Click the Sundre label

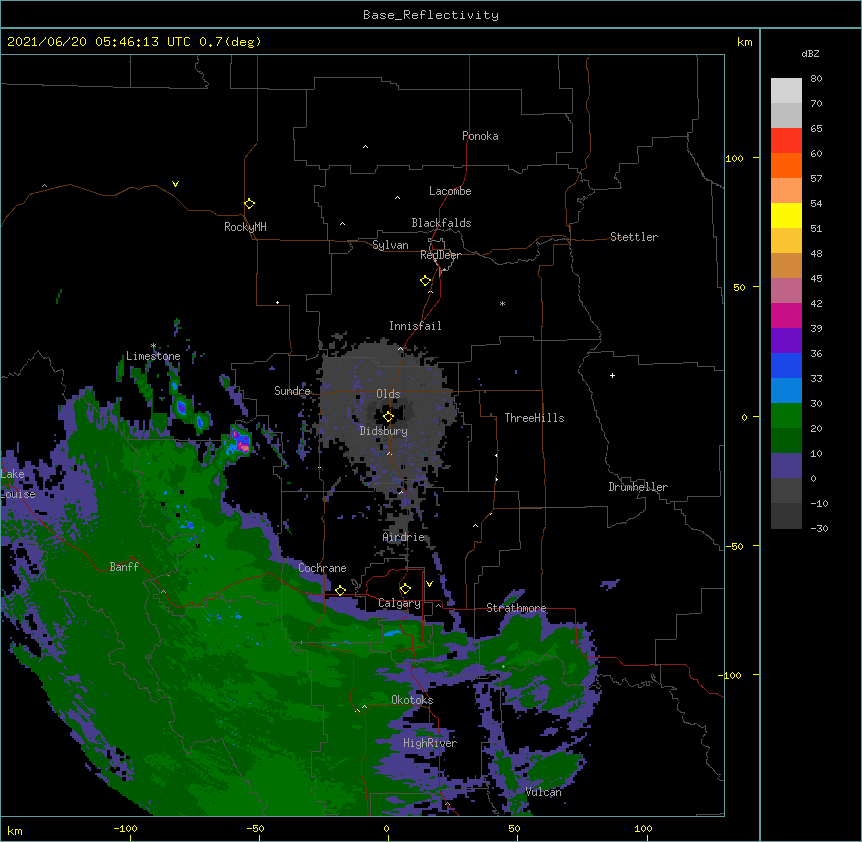pyautogui.click(x=292, y=391)
